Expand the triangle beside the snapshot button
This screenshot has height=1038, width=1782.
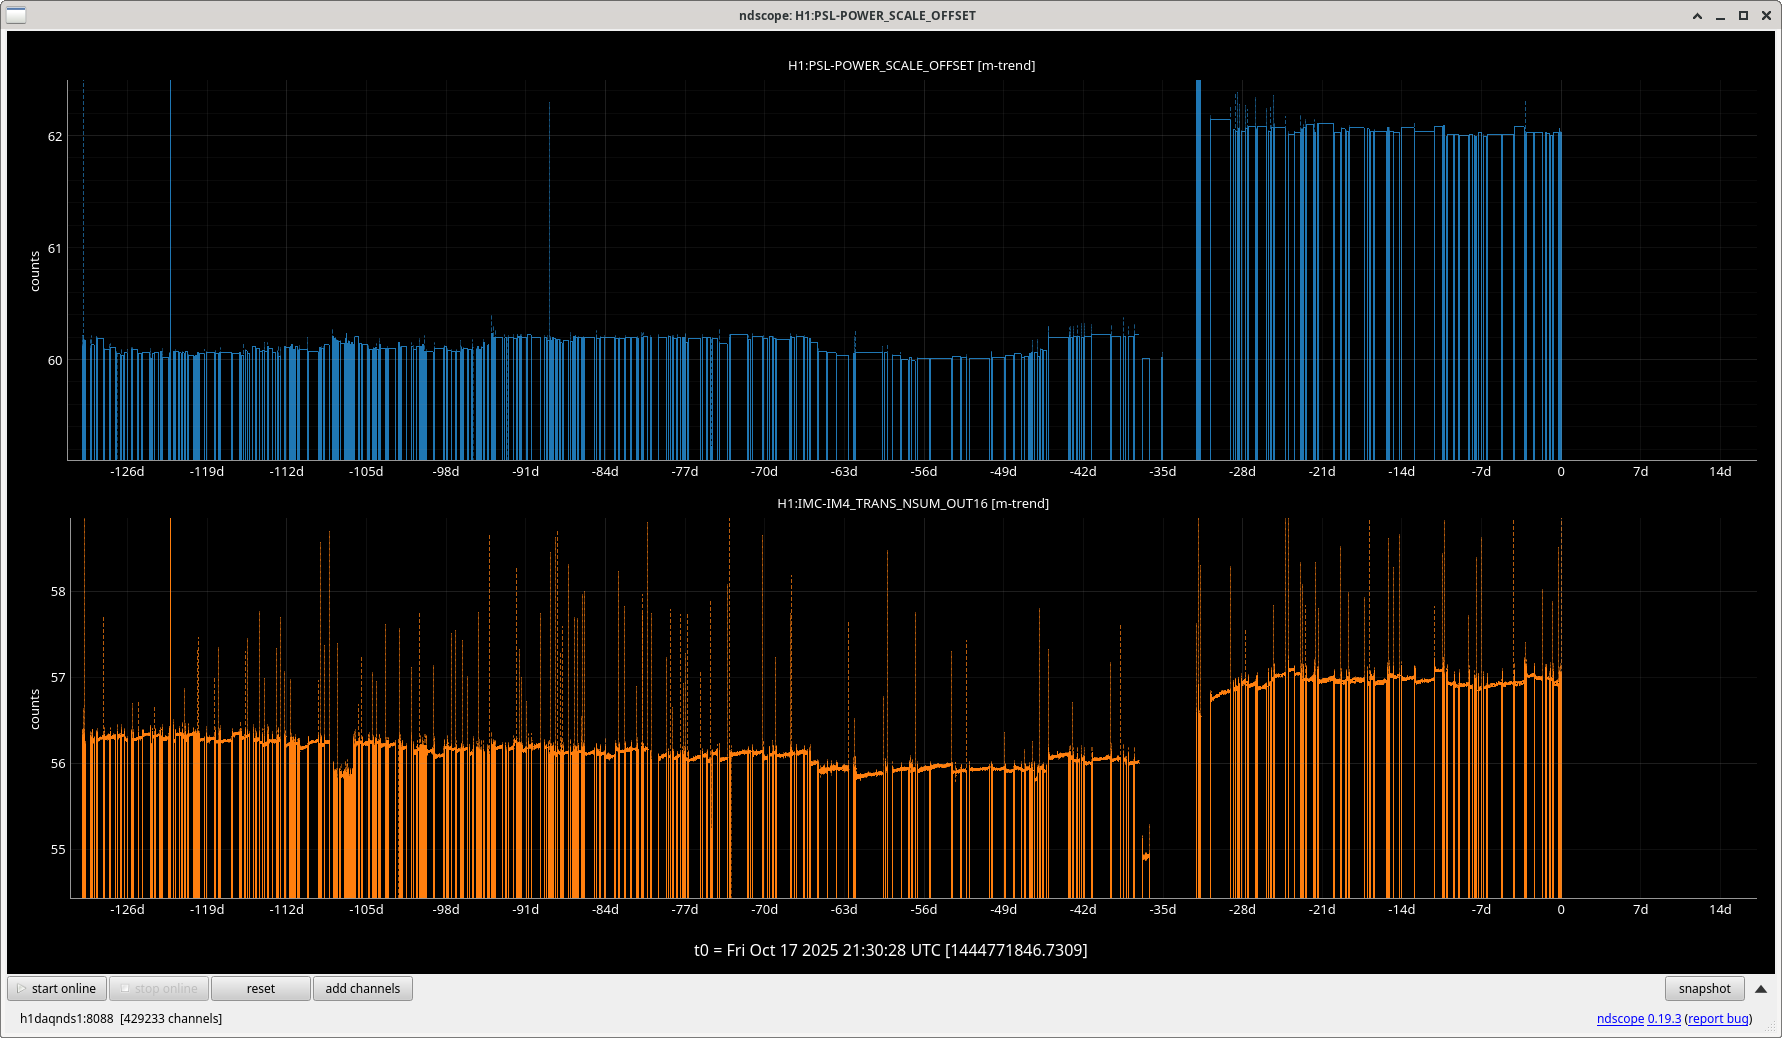coord(1761,988)
